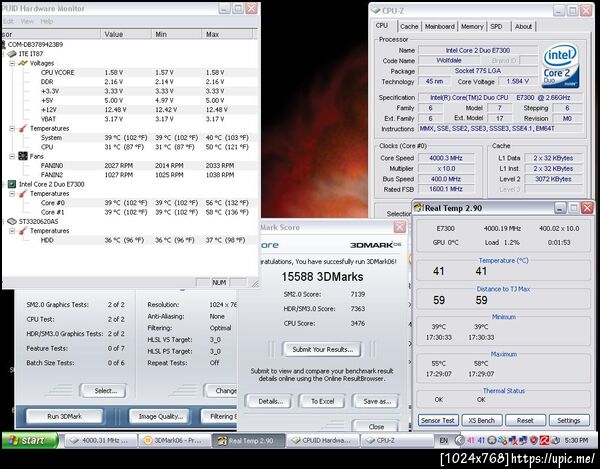The image size is (600, 469).
Task: Click the pink 41 Real Temp tray readout
Action: 470,441
